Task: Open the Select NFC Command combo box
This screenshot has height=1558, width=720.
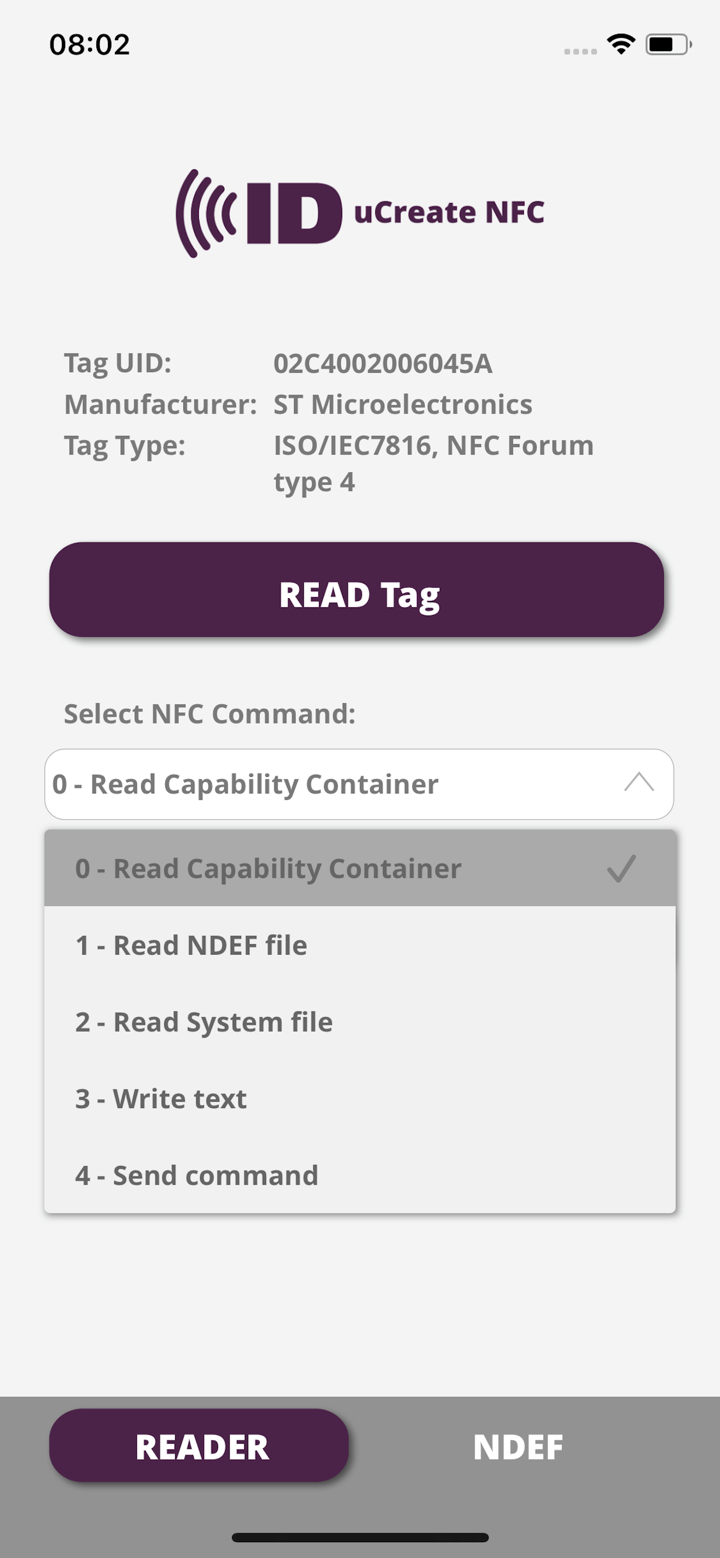Action: tap(359, 784)
